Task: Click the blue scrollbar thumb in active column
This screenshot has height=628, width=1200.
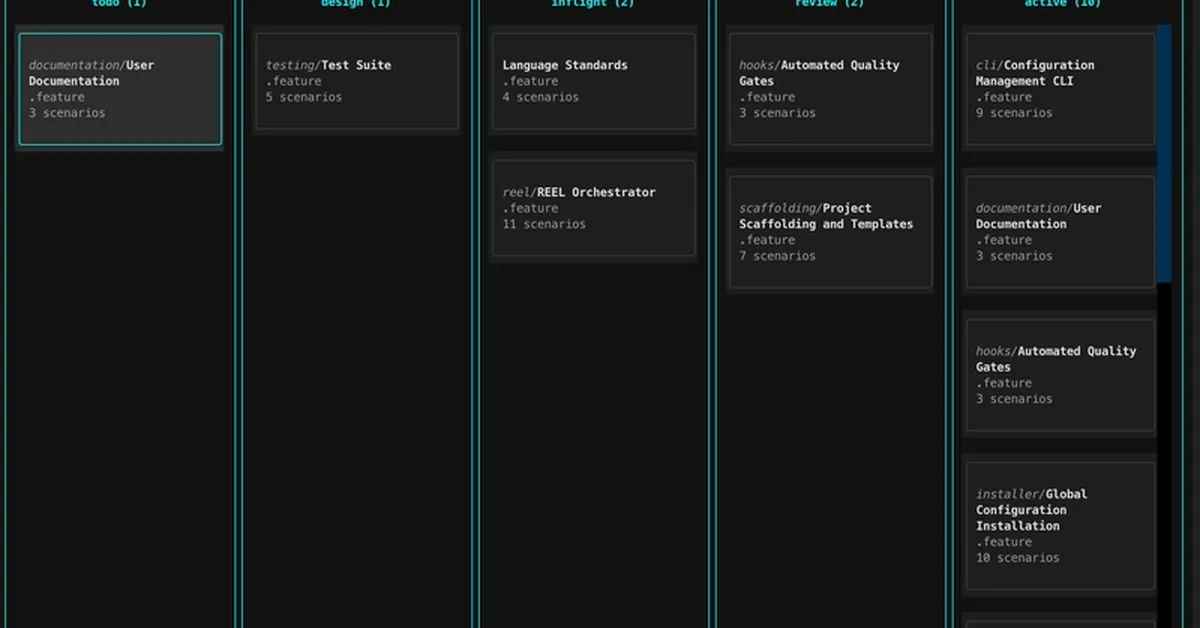Action: click(x=1164, y=152)
